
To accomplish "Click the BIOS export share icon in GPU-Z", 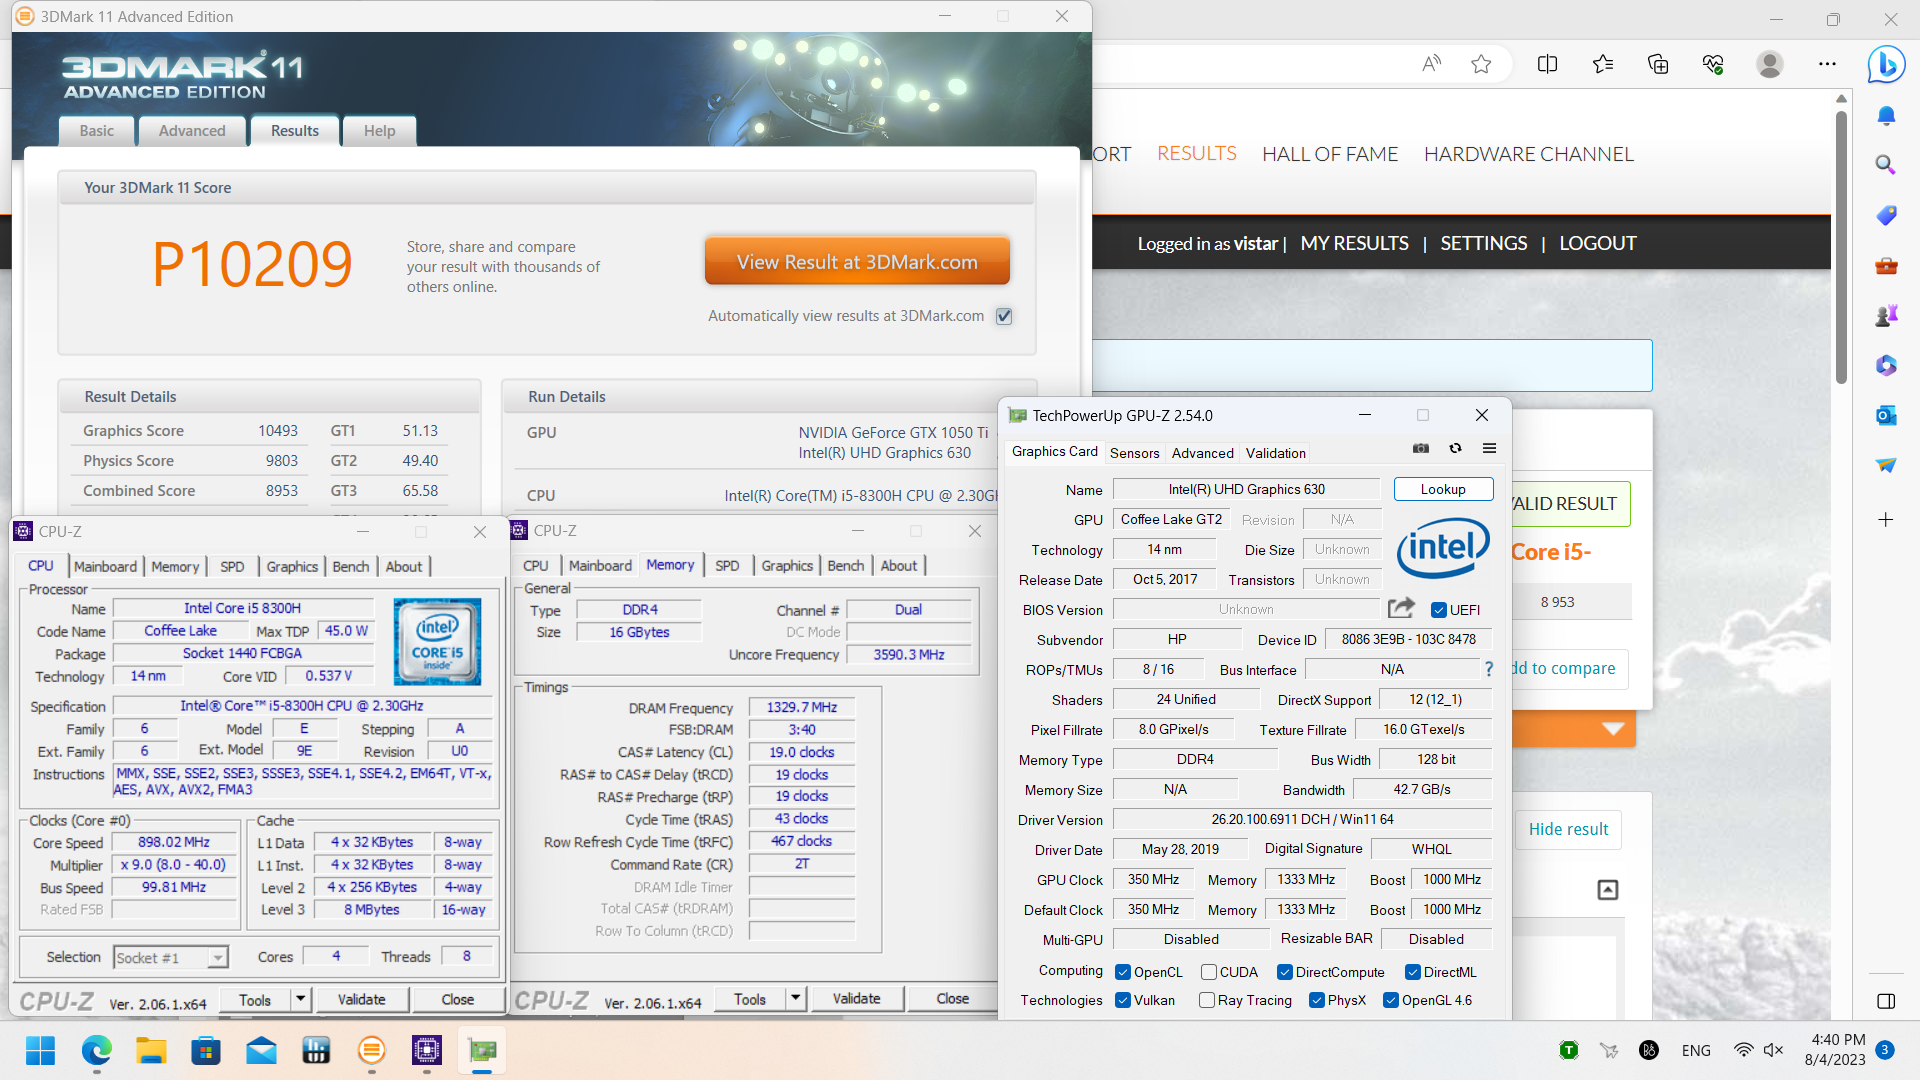I will [1401, 608].
